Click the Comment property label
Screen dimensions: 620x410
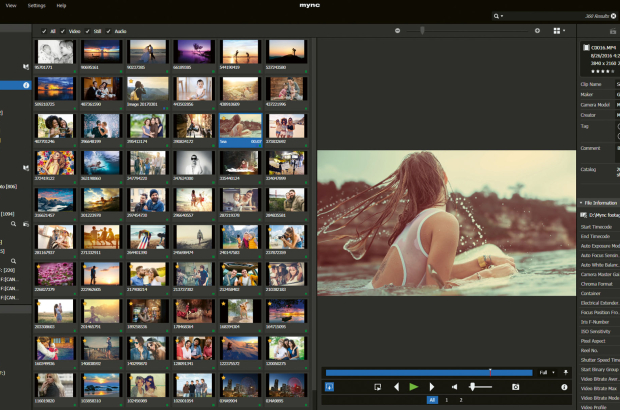tap(590, 148)
